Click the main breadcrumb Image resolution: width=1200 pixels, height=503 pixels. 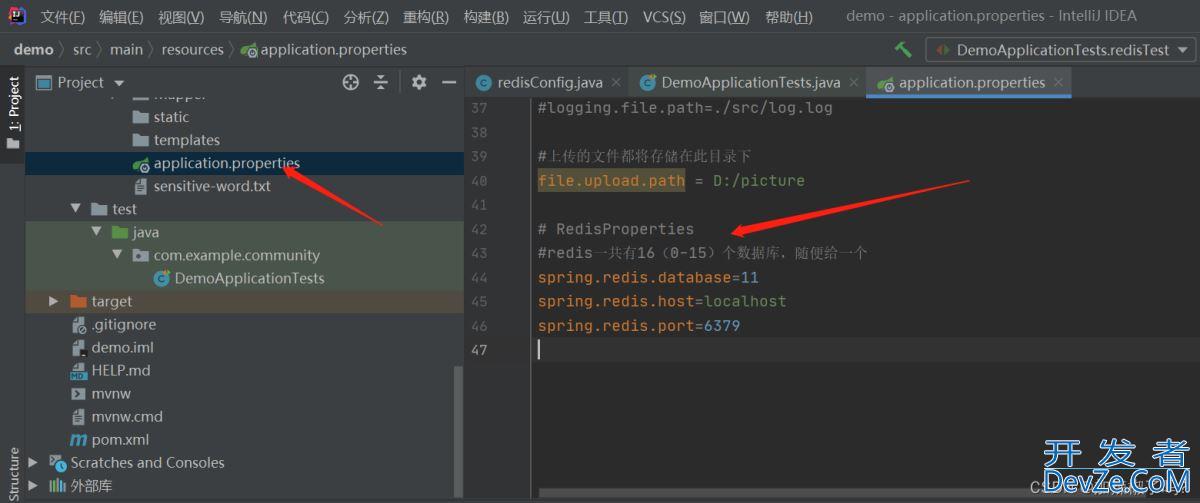click(x=126, y=49)
